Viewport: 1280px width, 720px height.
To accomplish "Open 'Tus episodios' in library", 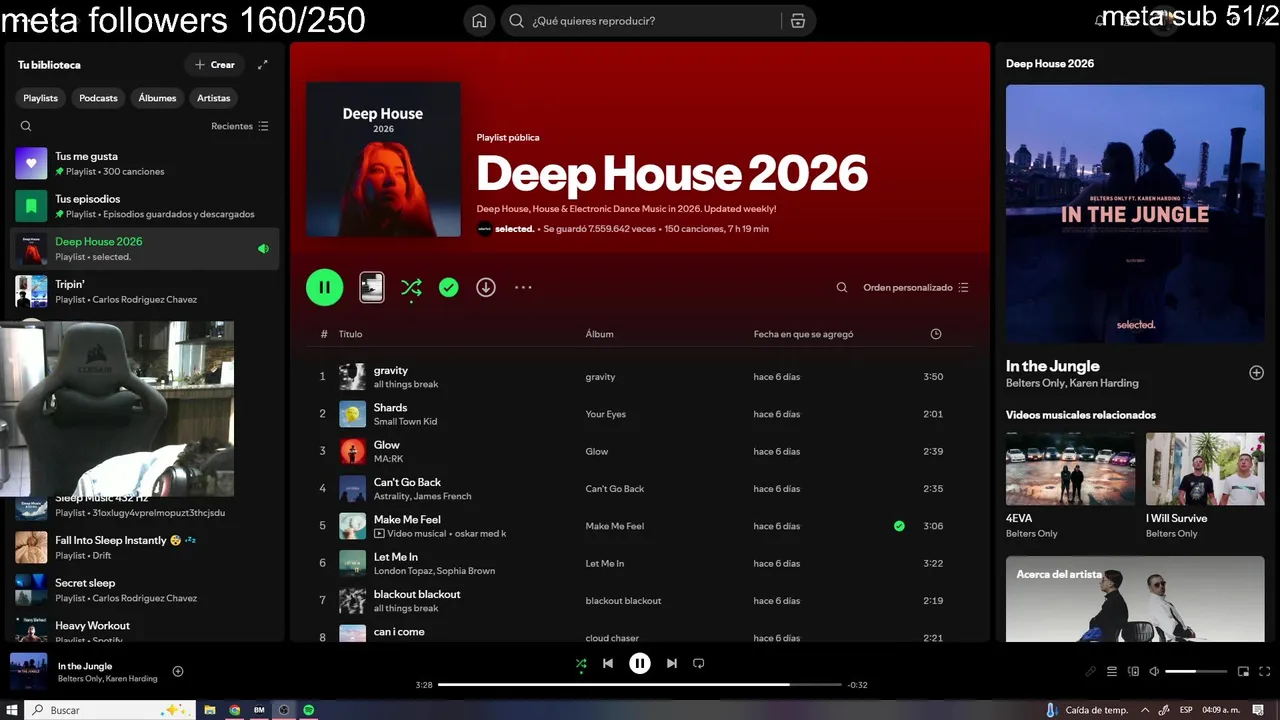I will [x=145, y=206].
